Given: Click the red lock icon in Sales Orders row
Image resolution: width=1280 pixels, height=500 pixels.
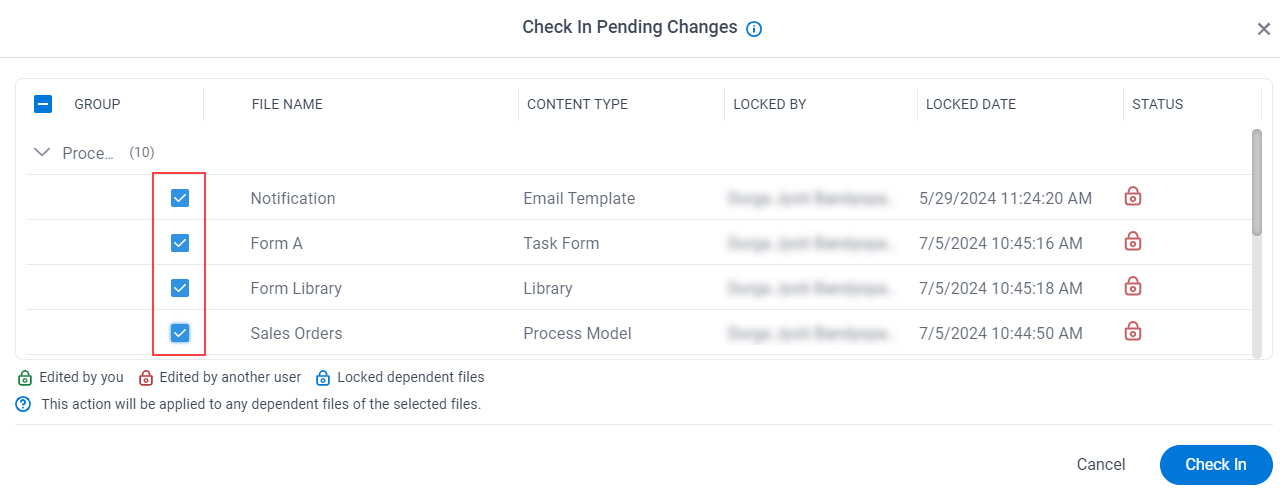Looking at the screenshot, I should point(1133,331).
